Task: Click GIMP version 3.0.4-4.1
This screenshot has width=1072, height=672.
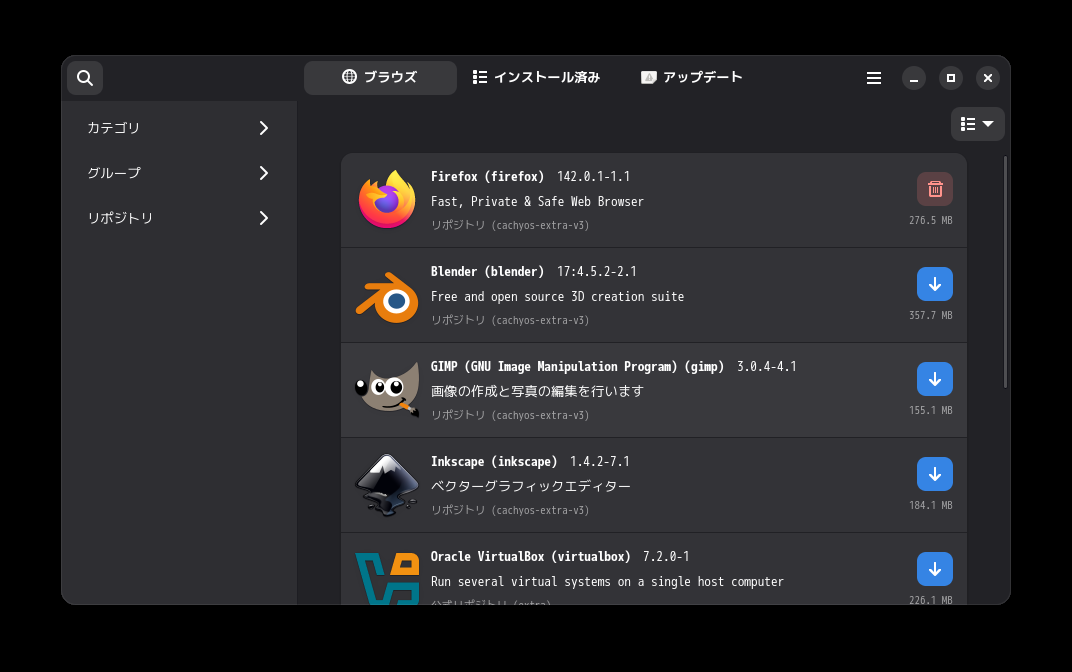Action: pyautogui.click(x=767, y=366)
